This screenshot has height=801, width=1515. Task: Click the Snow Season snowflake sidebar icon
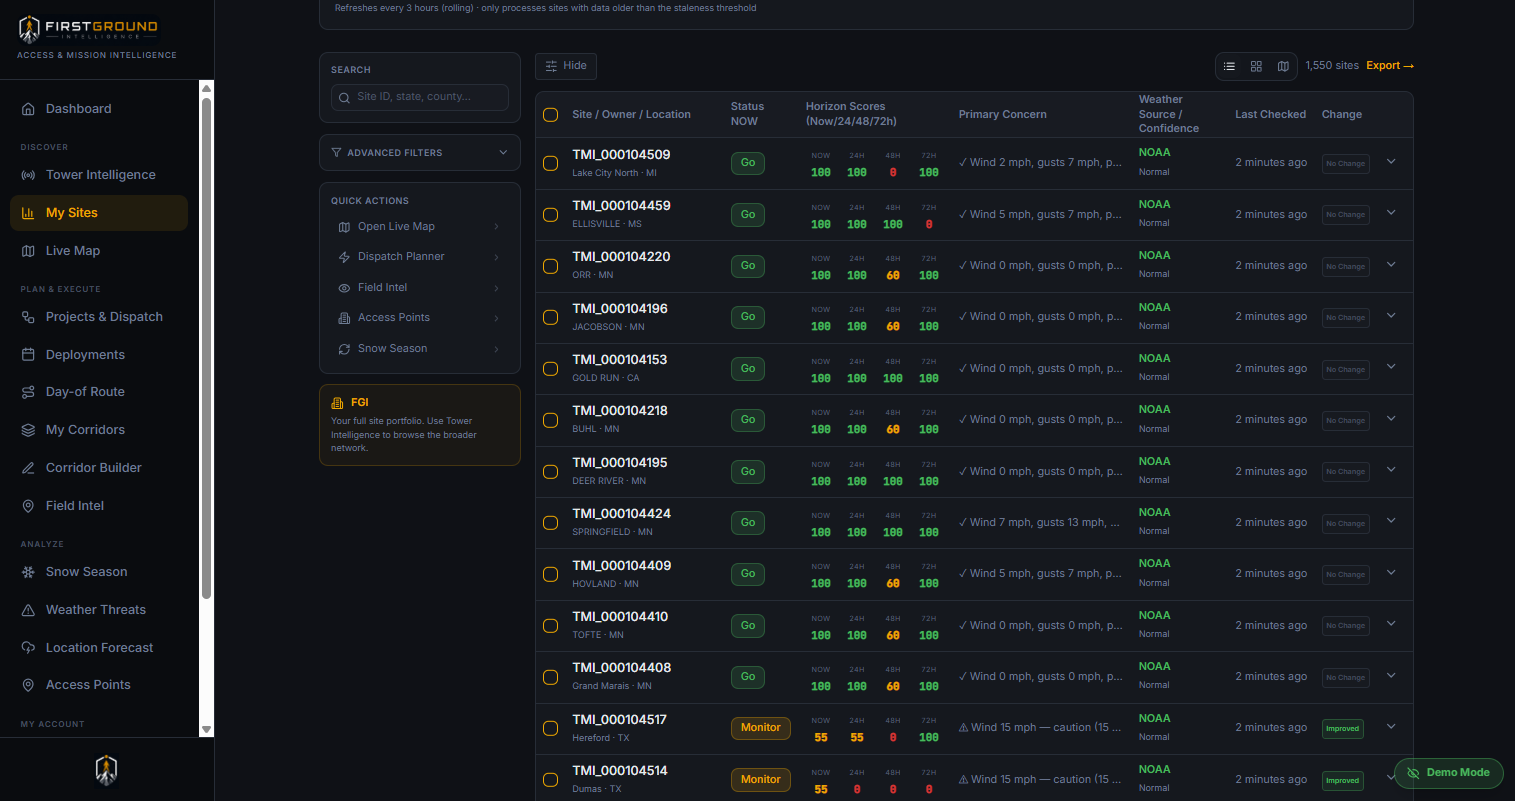coord(28,572)
